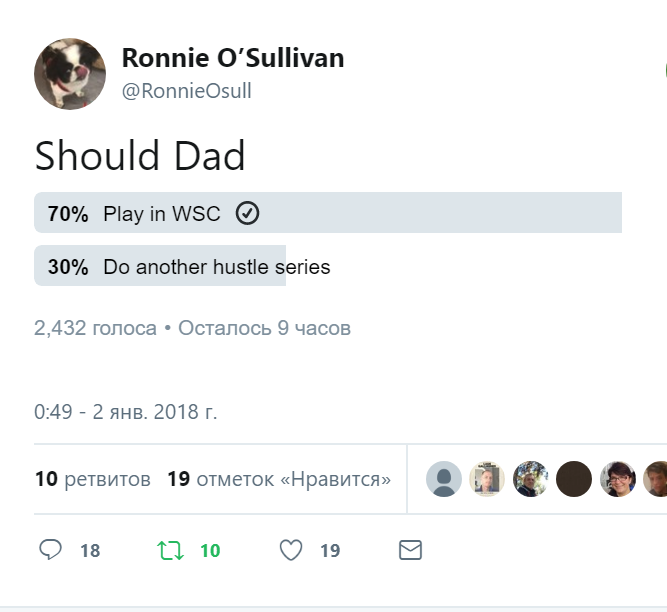This screenshot has width=667, height=612.
Task: Click the reply speech bubble icon
Action: [51, 550]
